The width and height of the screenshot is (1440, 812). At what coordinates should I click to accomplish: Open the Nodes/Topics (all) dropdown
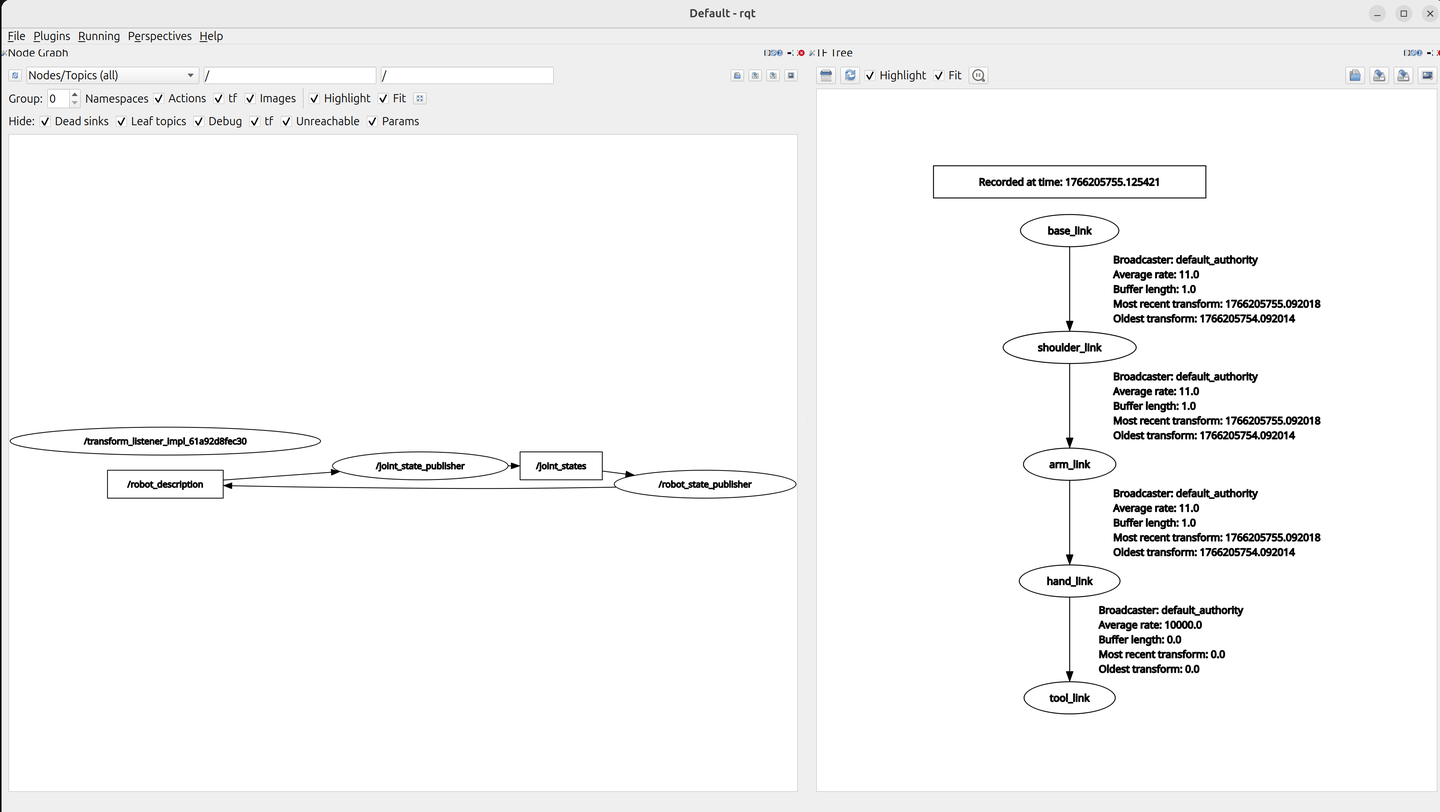pyautogui.click(x=112, y=75)
